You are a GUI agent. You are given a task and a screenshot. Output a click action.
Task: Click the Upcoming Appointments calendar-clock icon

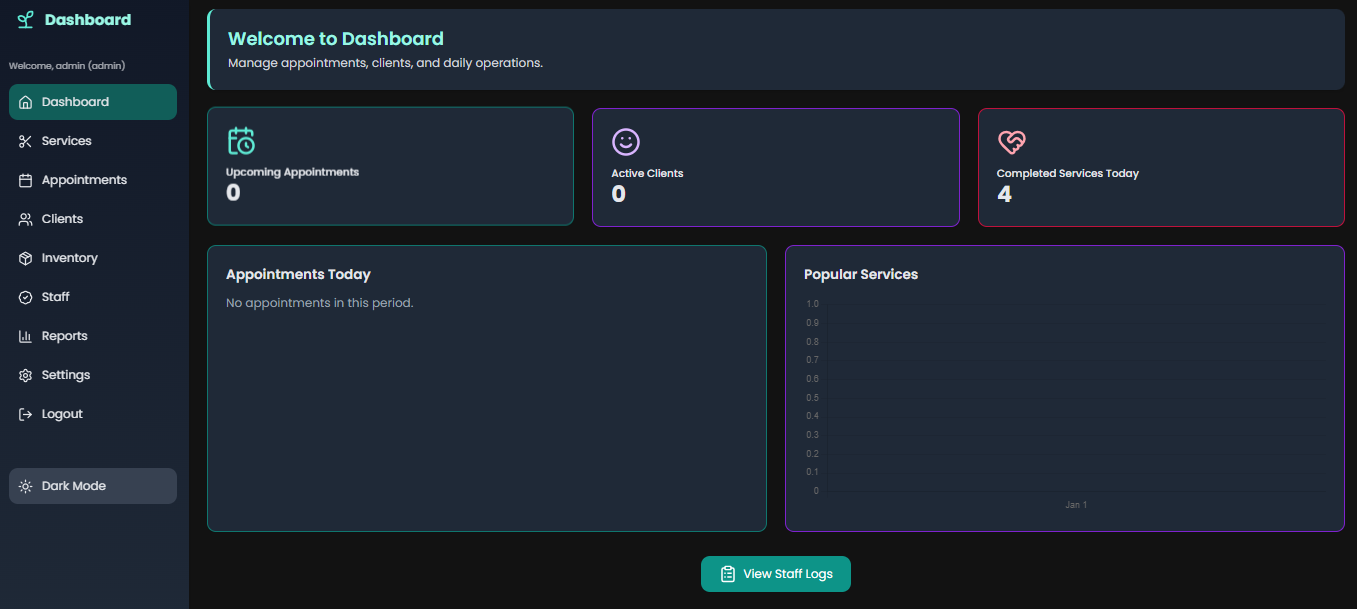tap(241, 141)
